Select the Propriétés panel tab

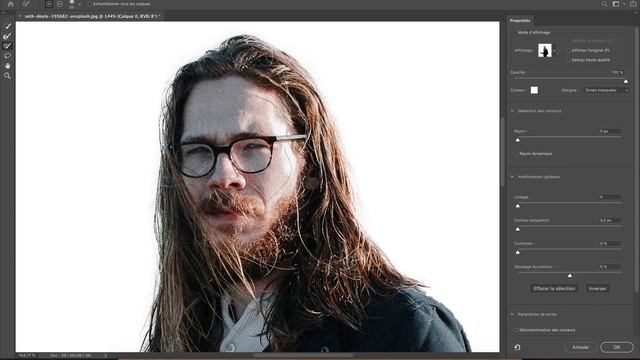pos(520,20)
